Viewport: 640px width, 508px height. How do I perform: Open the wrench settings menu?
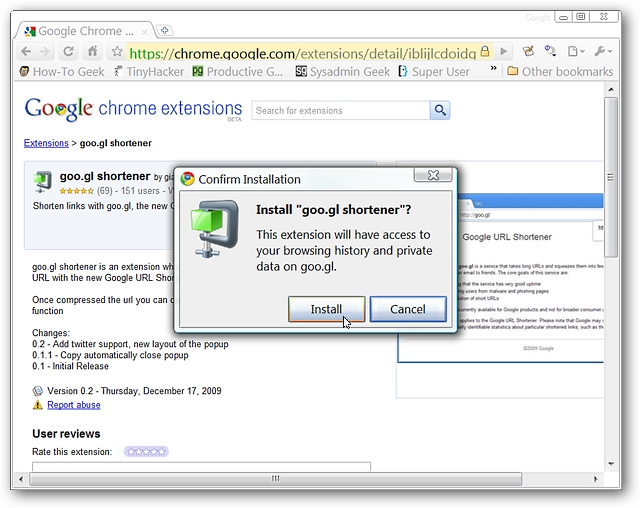[x=603, y=51]
